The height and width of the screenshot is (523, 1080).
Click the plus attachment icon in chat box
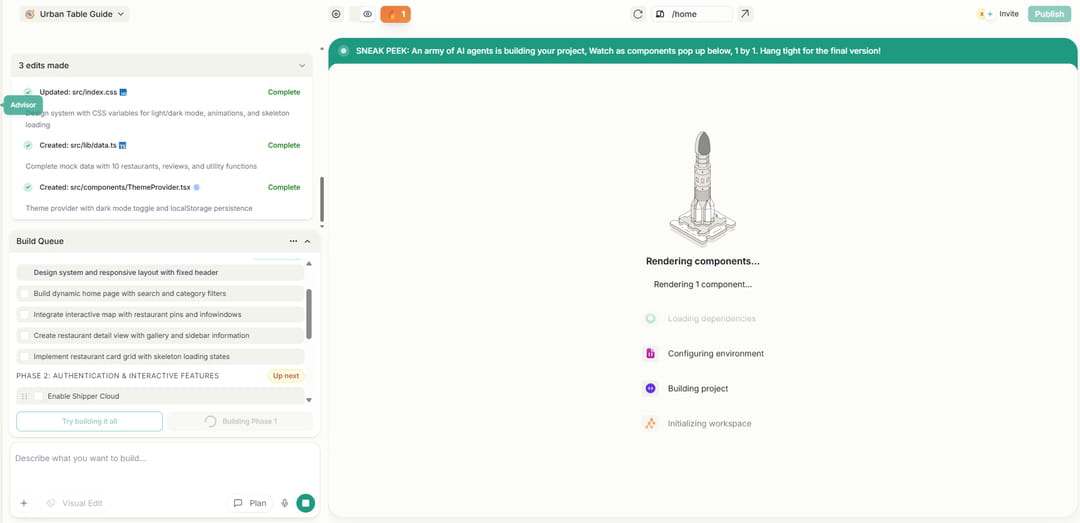click(x=24, y=503)
